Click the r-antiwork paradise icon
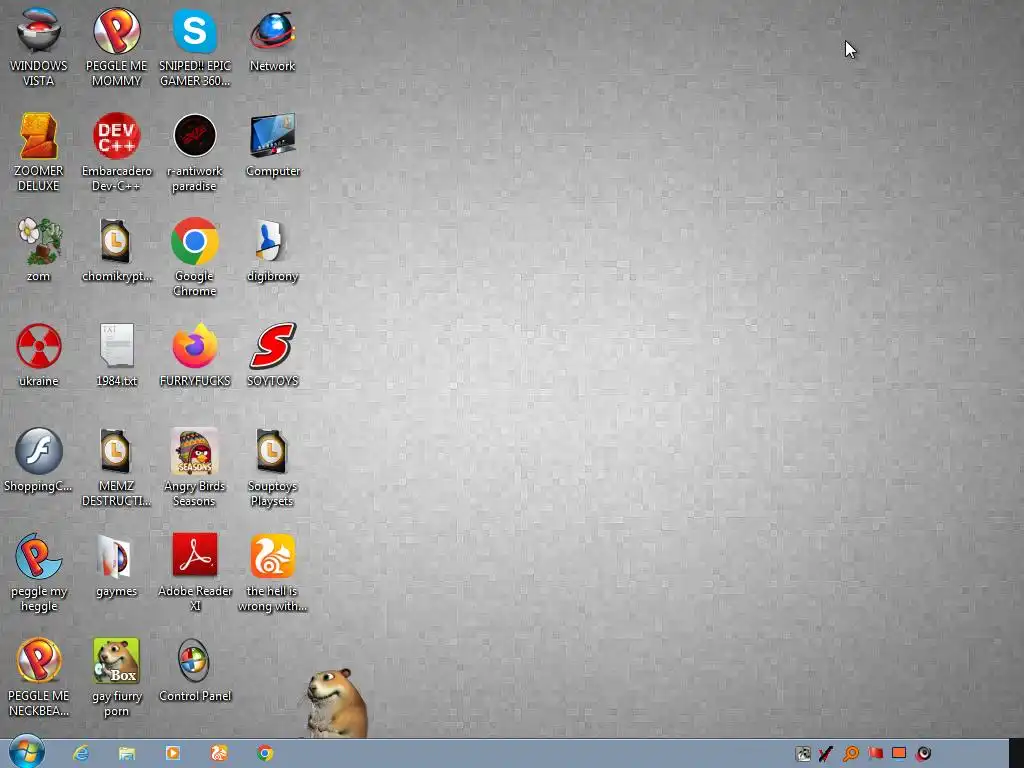Screen dimensions: 1024x768 [x=195, y=152]
